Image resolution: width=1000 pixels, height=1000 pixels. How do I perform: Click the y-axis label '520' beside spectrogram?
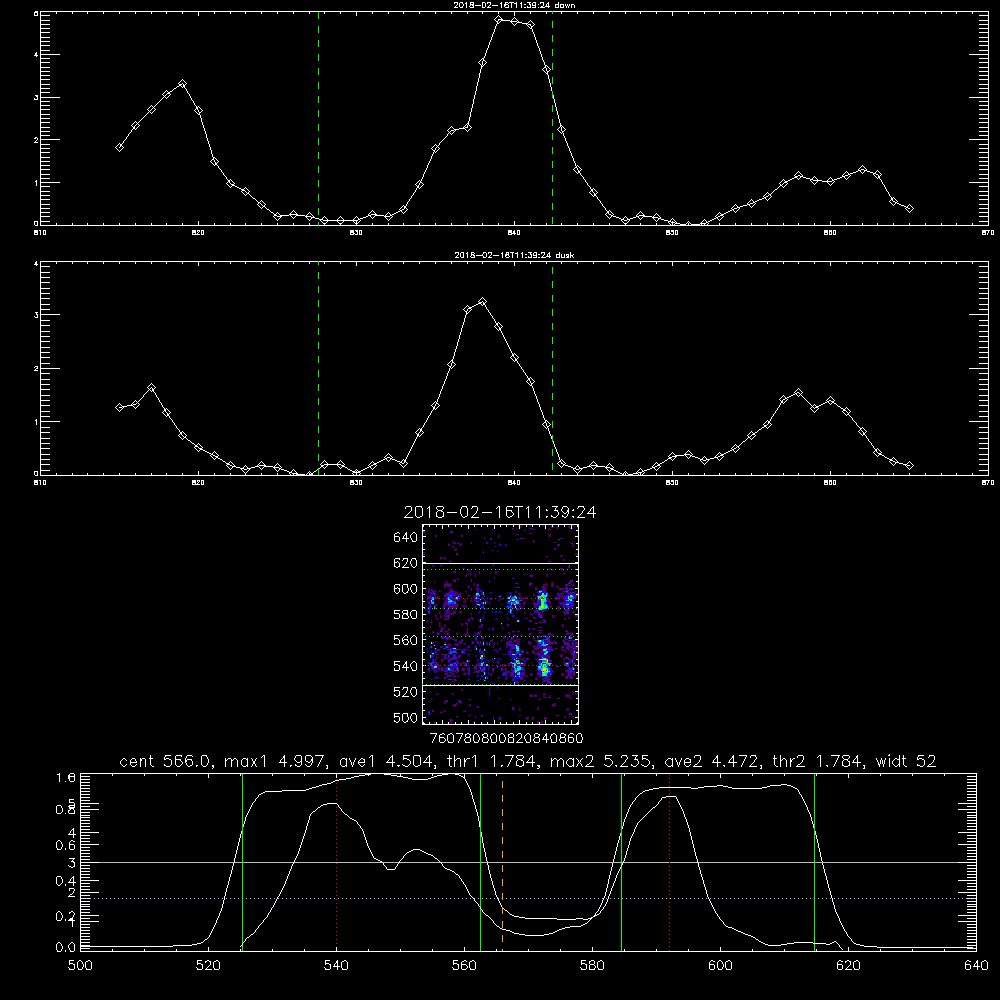(x=406, y=692)
